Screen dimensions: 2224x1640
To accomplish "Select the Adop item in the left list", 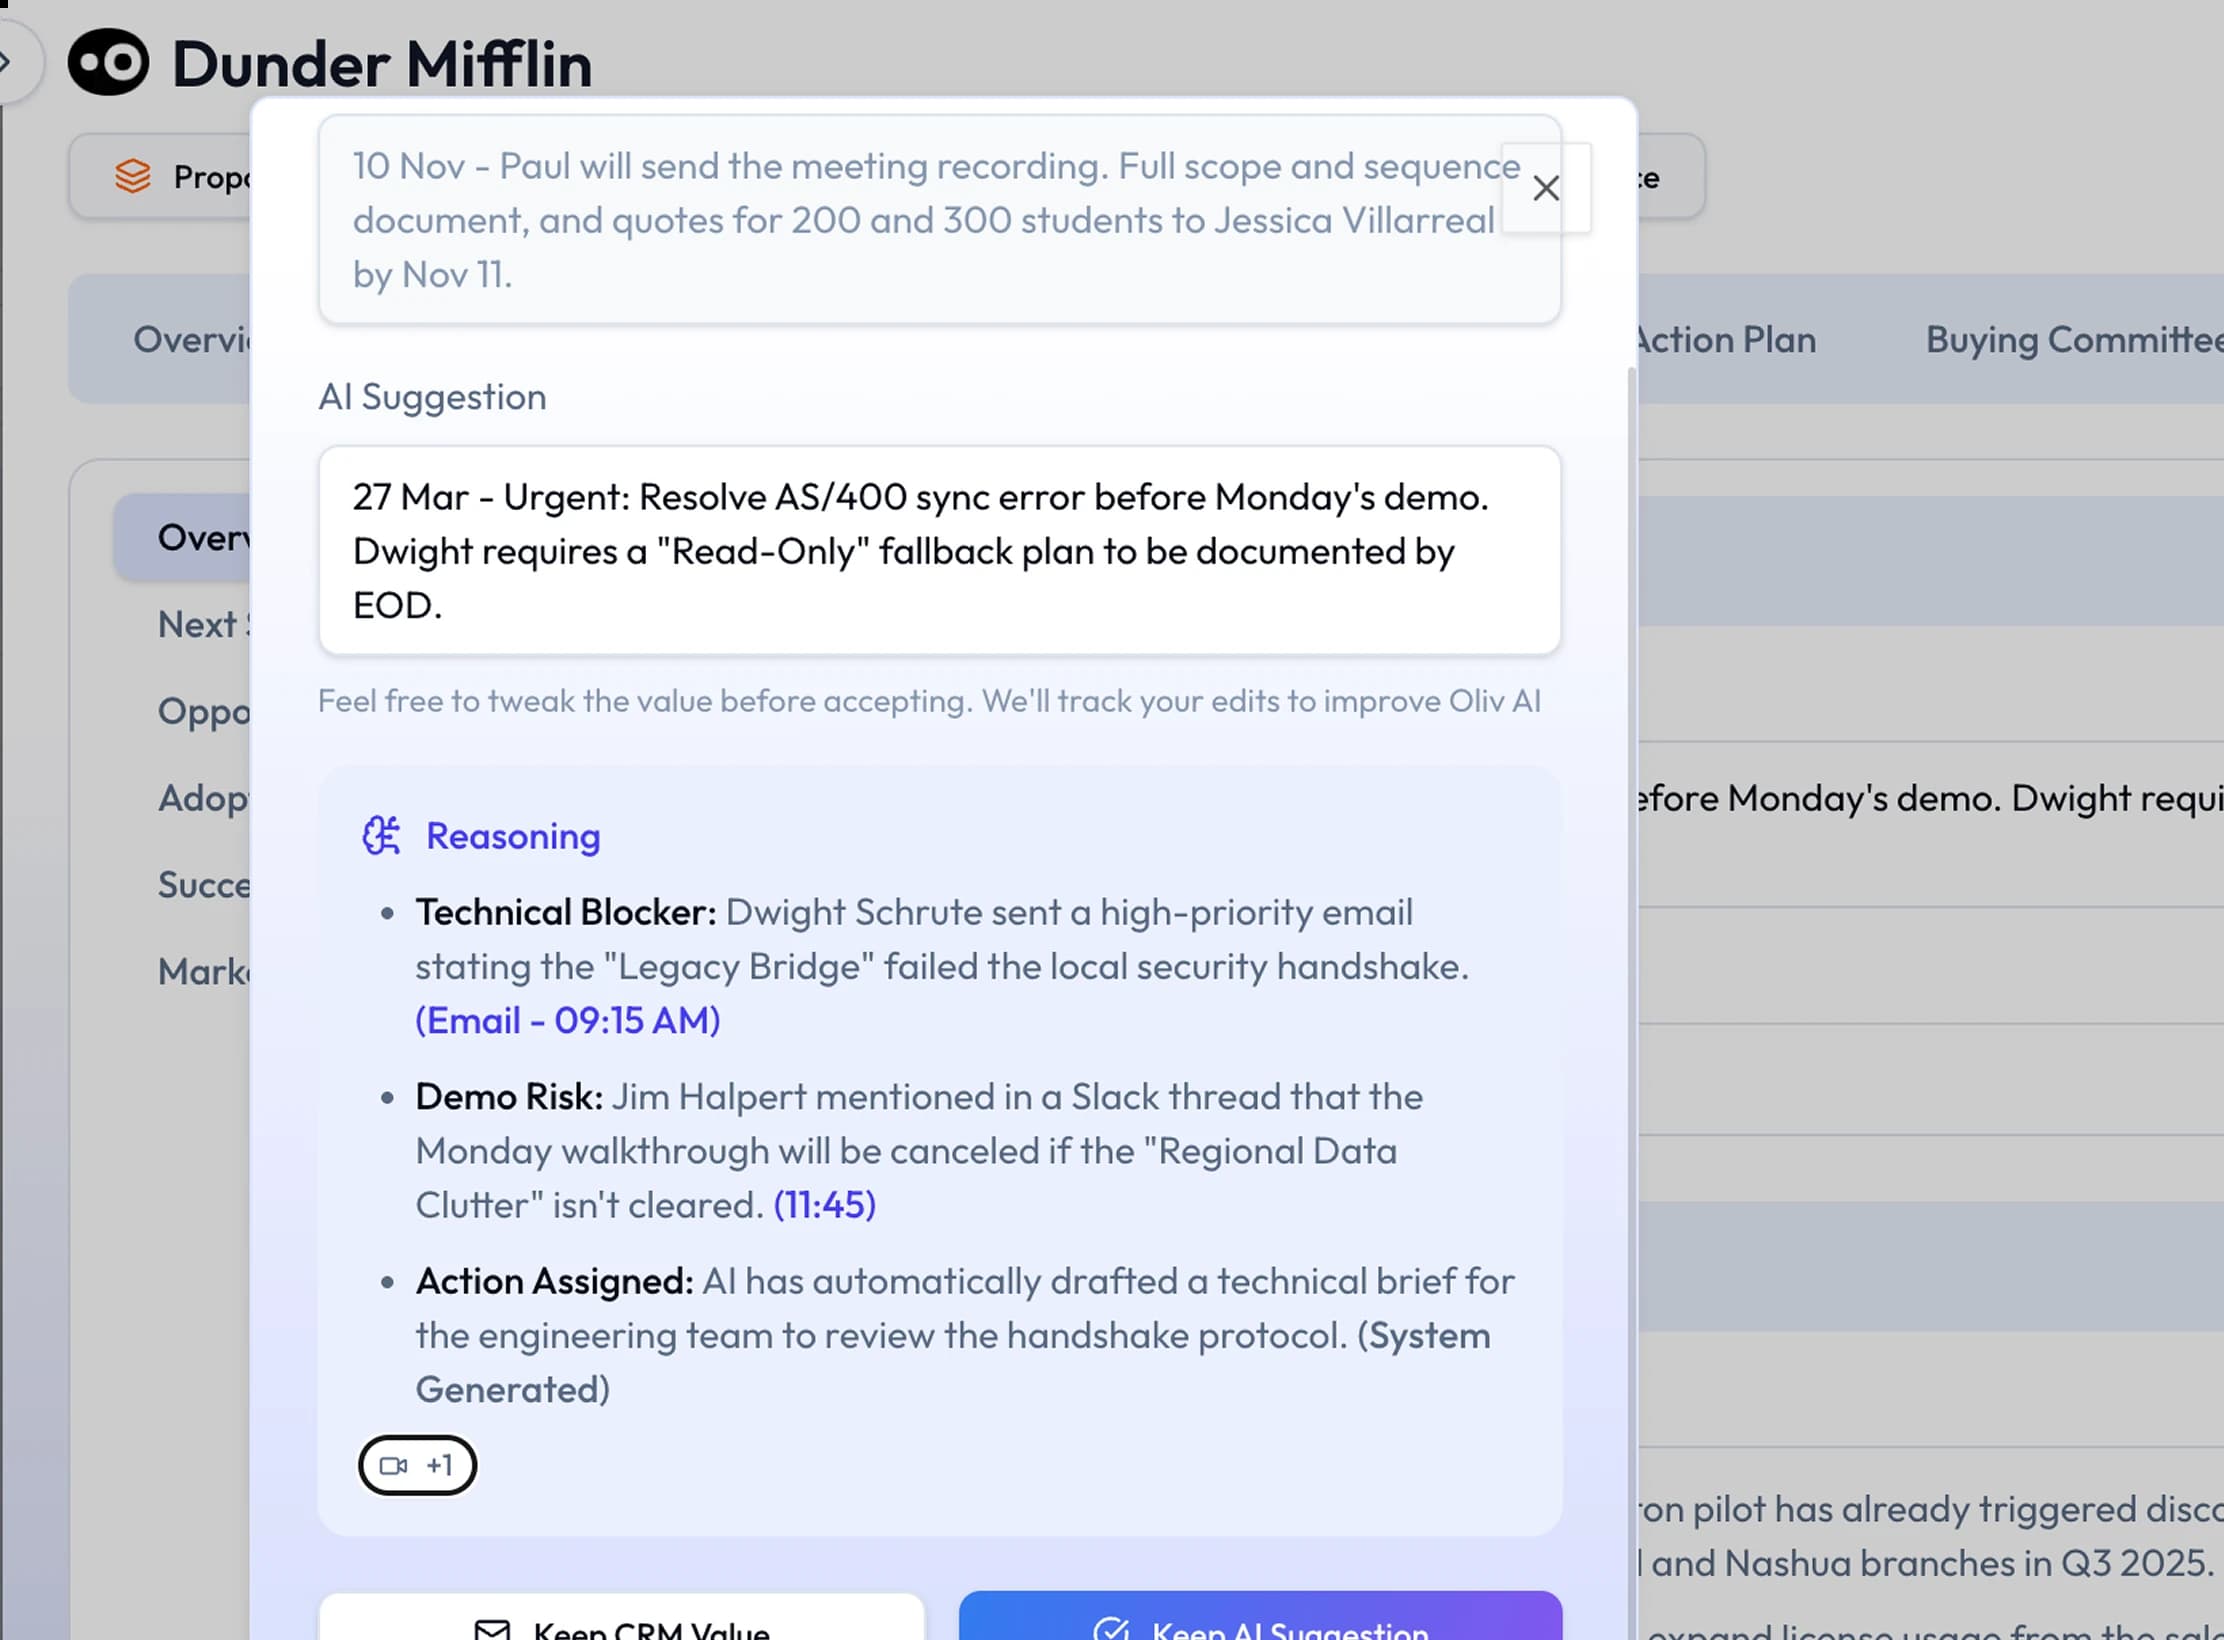I will pyautogui.click(x=204, y=798).
